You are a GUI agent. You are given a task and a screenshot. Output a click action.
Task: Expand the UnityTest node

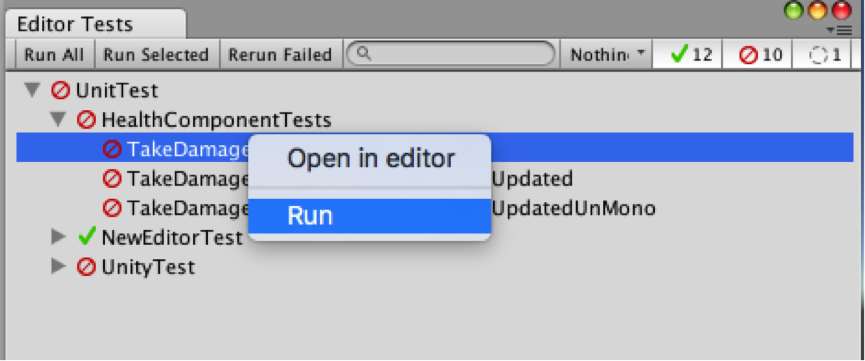click(58, 267)
